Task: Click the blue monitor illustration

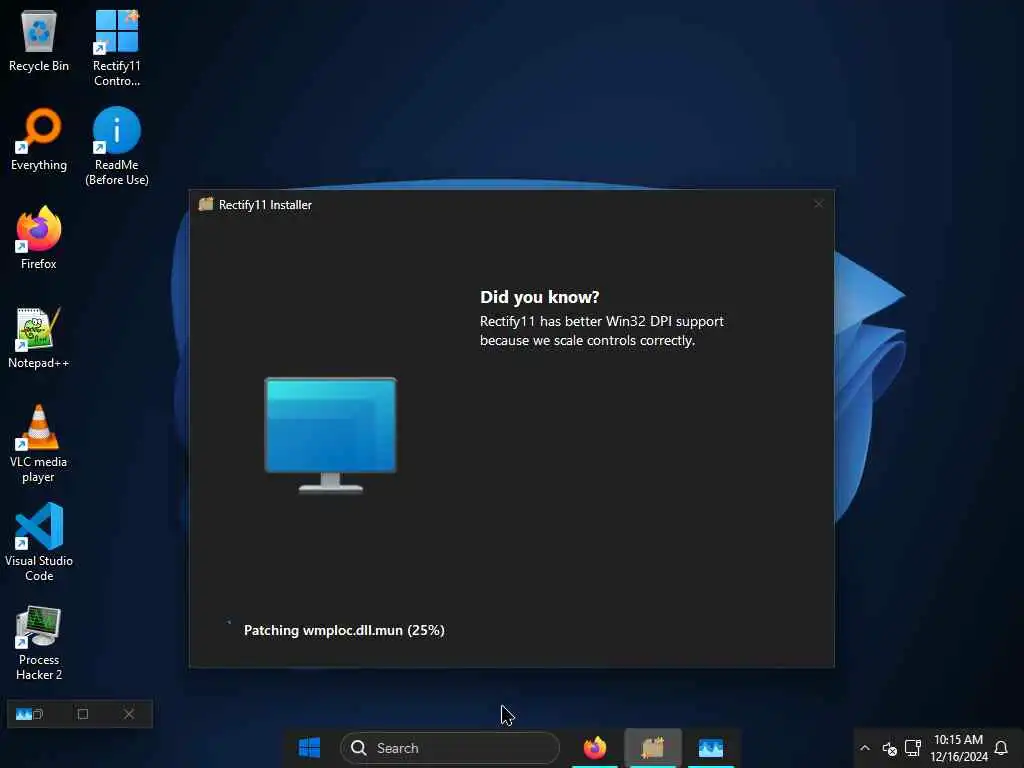Action: click(330, 434)
